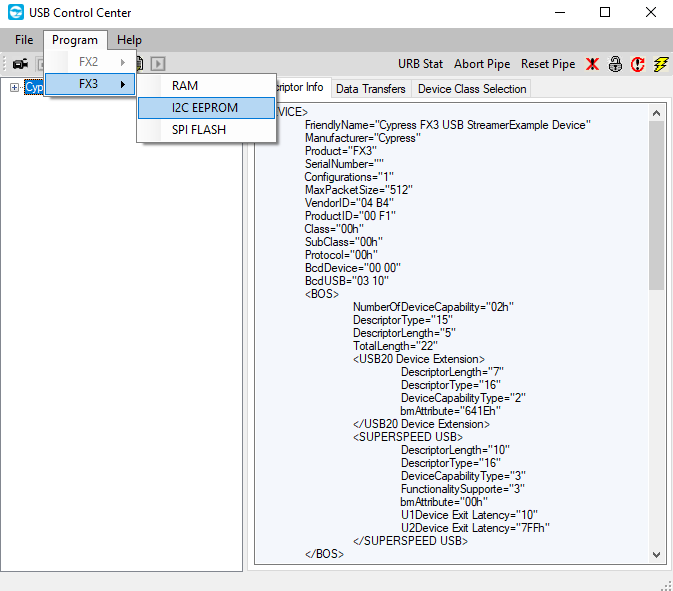The height and width of the screenshot is (591, 673).
Task: Click the ProductID="00 F1" line
Action: [x=350, y=216]
